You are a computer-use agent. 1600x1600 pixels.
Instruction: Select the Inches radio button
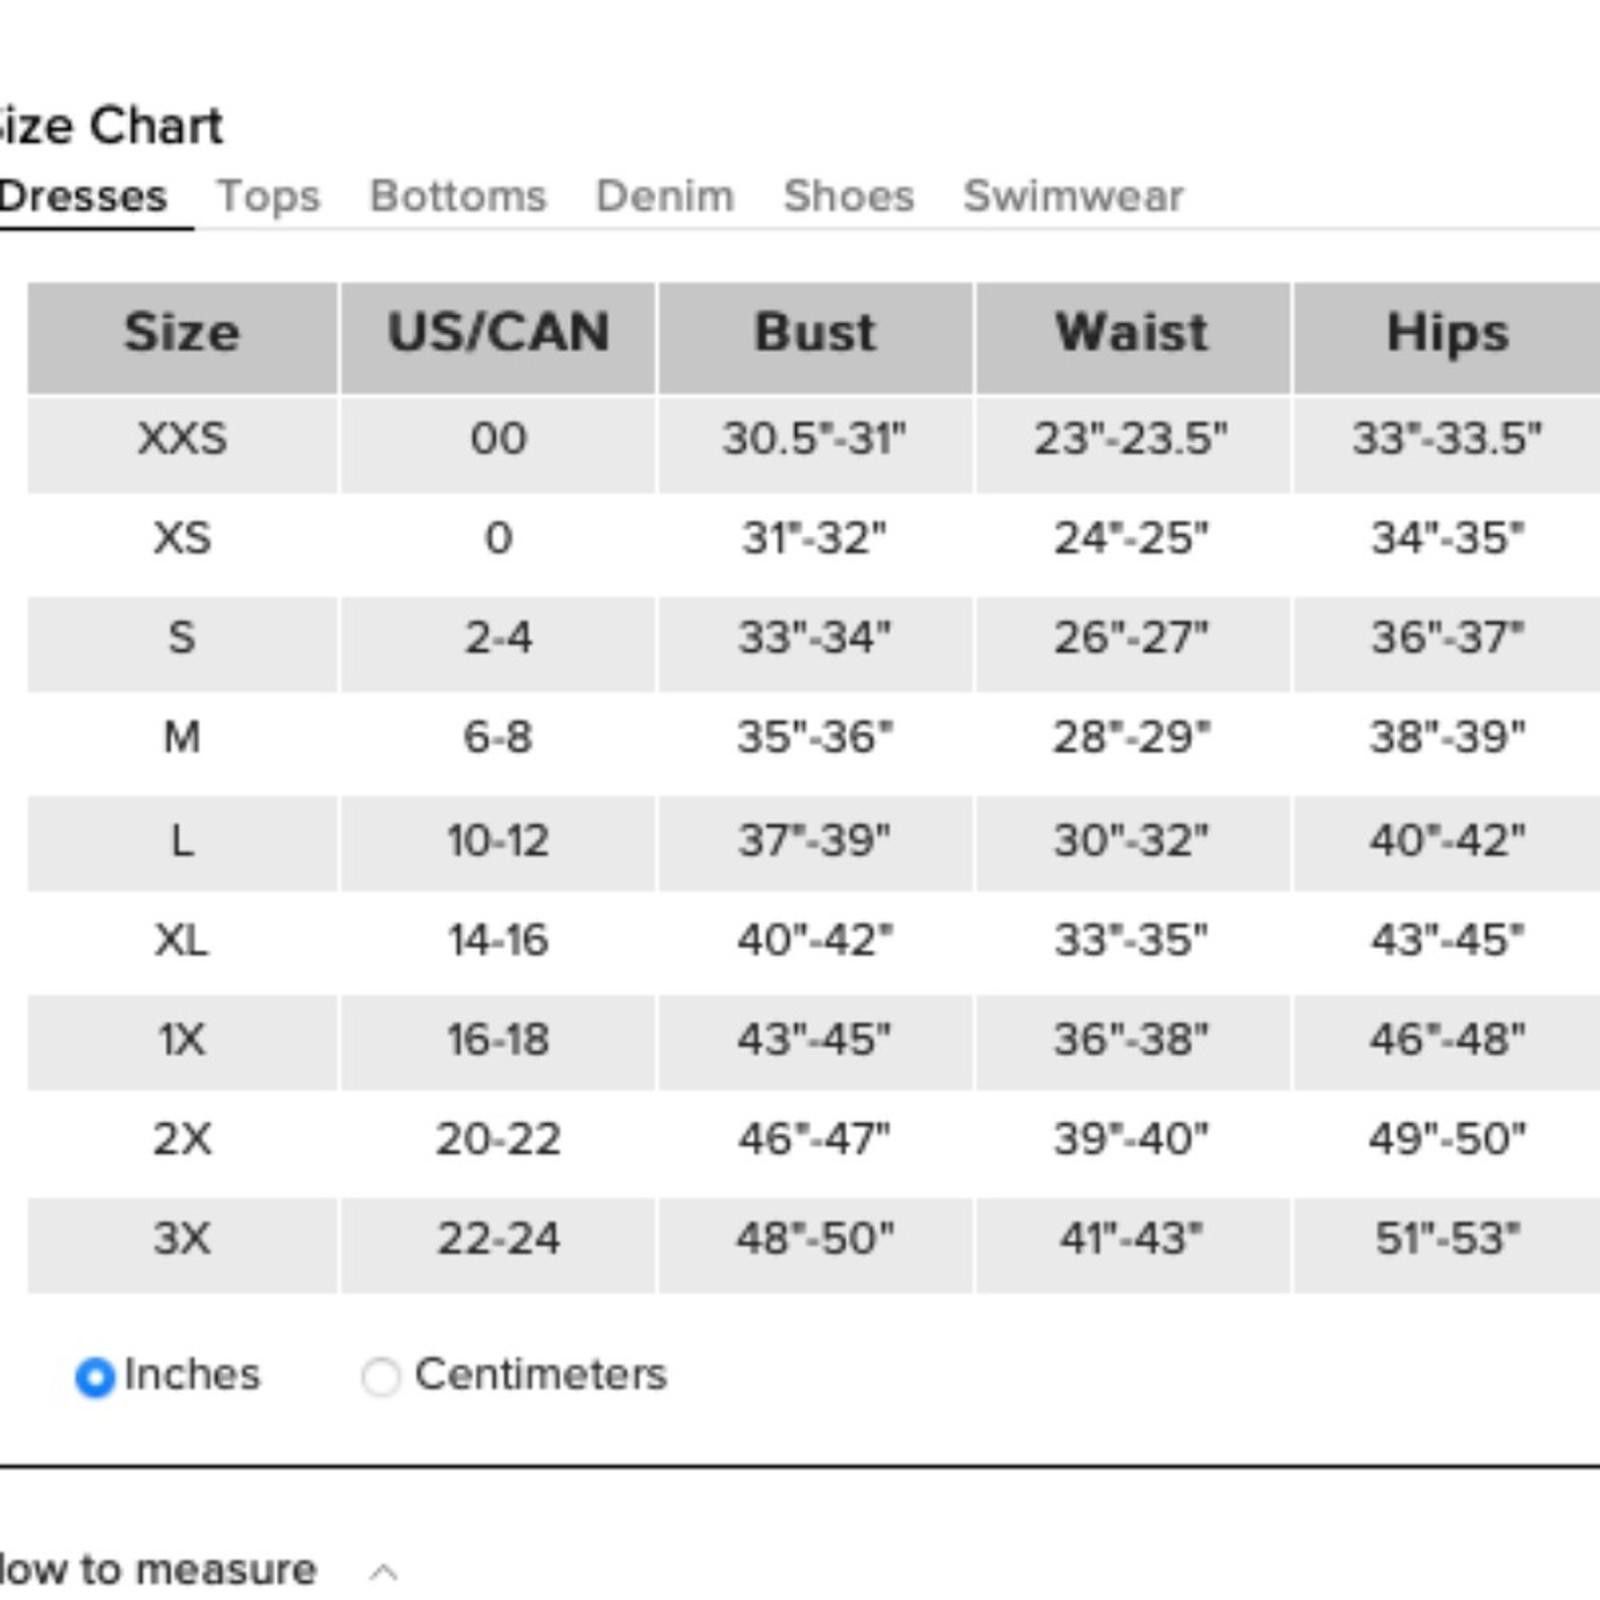95,1377
